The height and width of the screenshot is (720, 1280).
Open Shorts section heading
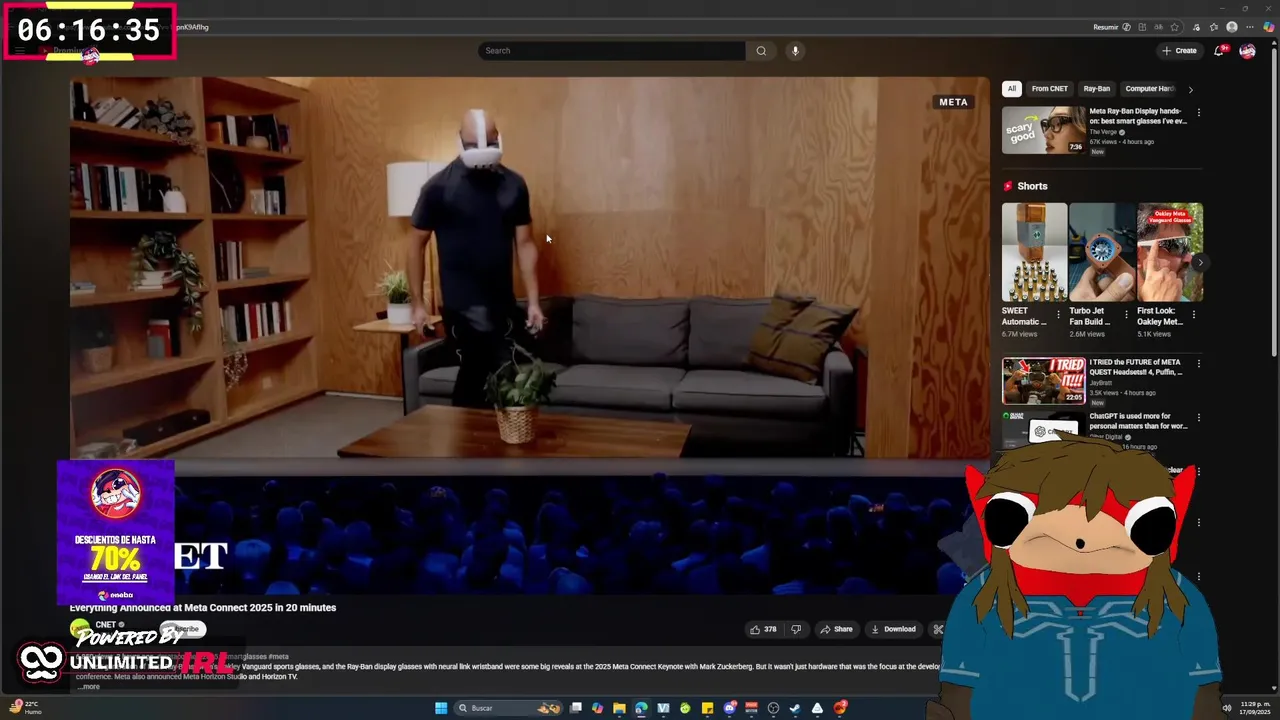[x=1032, y=186]
